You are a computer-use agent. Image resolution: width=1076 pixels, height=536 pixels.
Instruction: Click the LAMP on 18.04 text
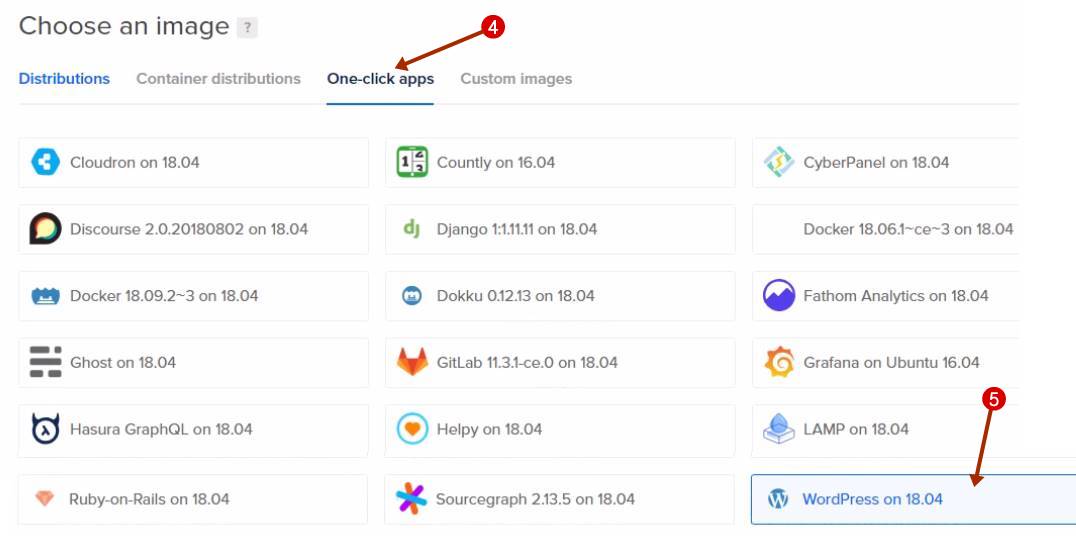tap(856, 430)
